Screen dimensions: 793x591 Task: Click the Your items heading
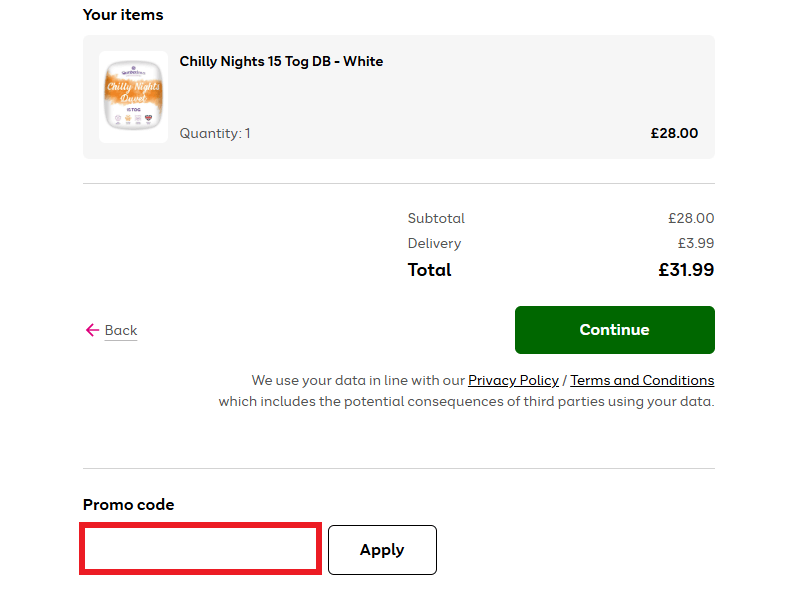[x=123, y=15]
